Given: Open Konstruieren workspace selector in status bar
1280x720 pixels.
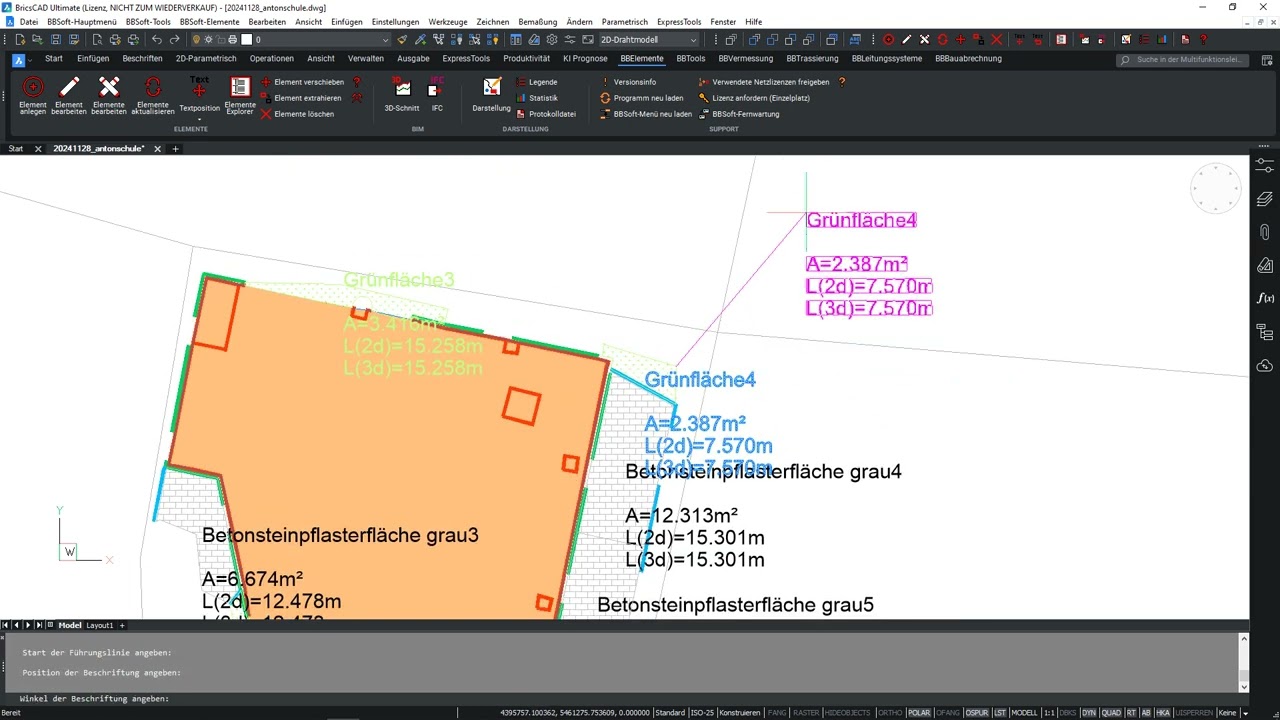Looking at the screenshot, I should (x=741, y=713).
